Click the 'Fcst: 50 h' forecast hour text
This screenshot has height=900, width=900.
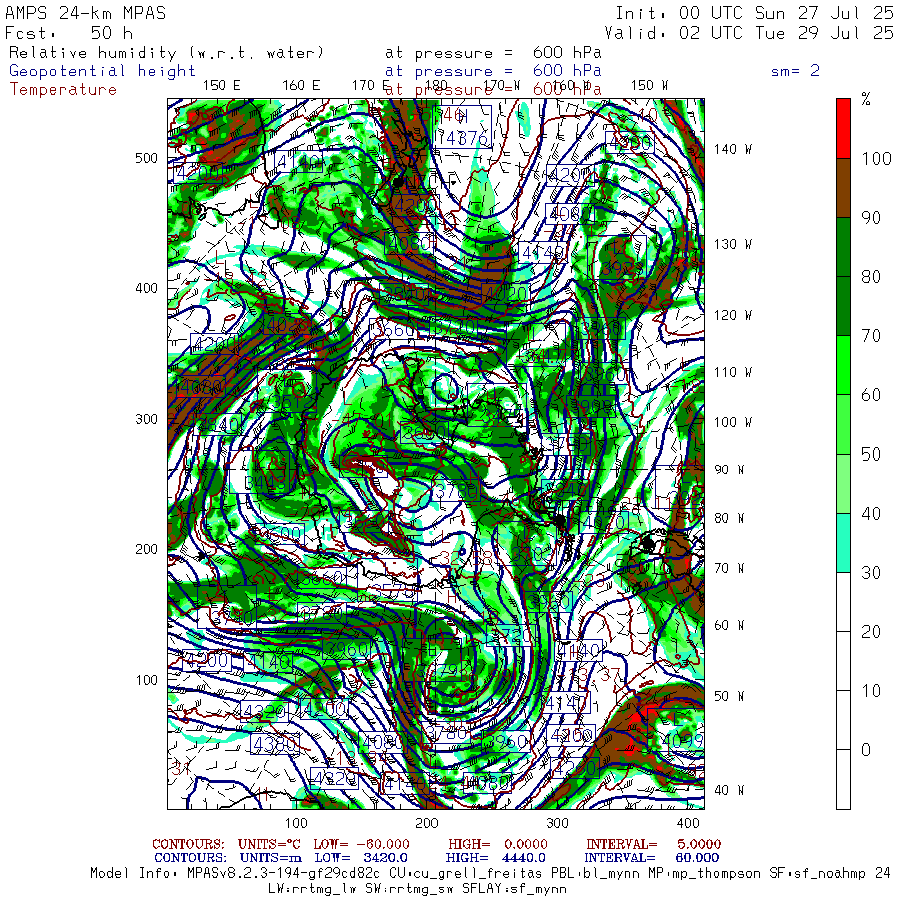(68, 33)
